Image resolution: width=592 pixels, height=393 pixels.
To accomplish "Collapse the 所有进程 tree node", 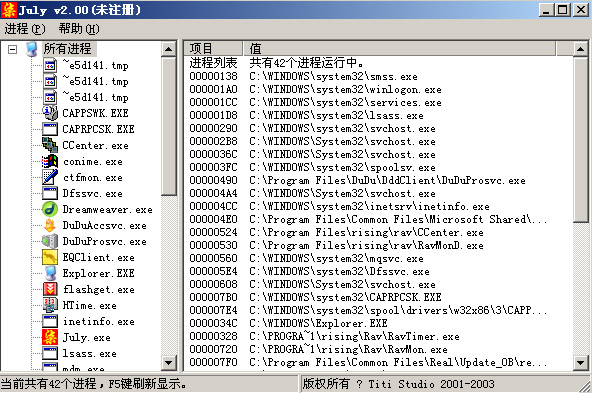I will pyautogui.click(x=12, y=49).
